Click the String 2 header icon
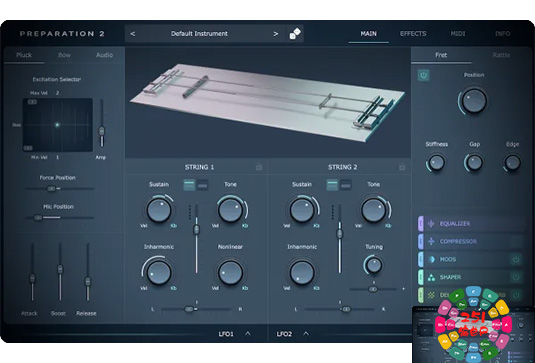535x363 pixels. pos(402,167)
